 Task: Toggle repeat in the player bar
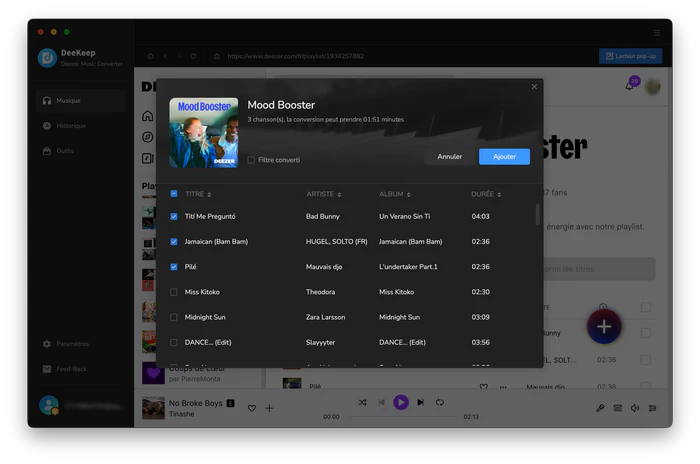click(440, 402)
